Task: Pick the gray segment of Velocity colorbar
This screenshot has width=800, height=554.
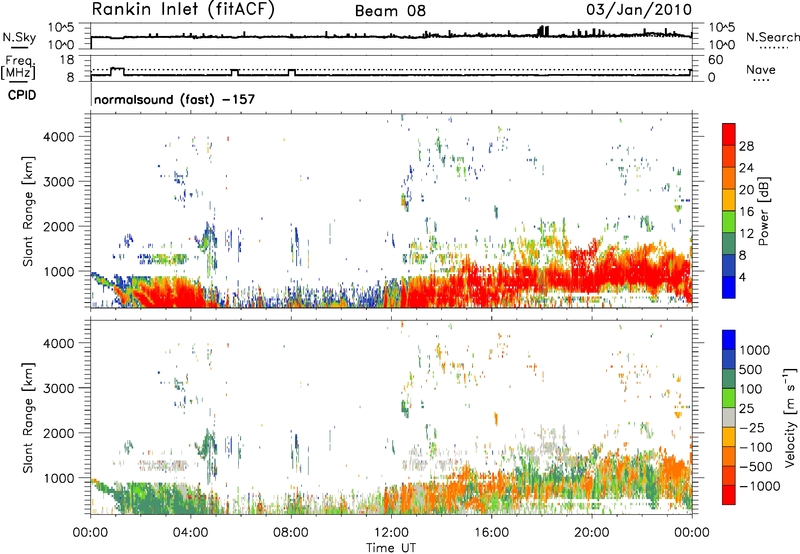Action: 729,417
